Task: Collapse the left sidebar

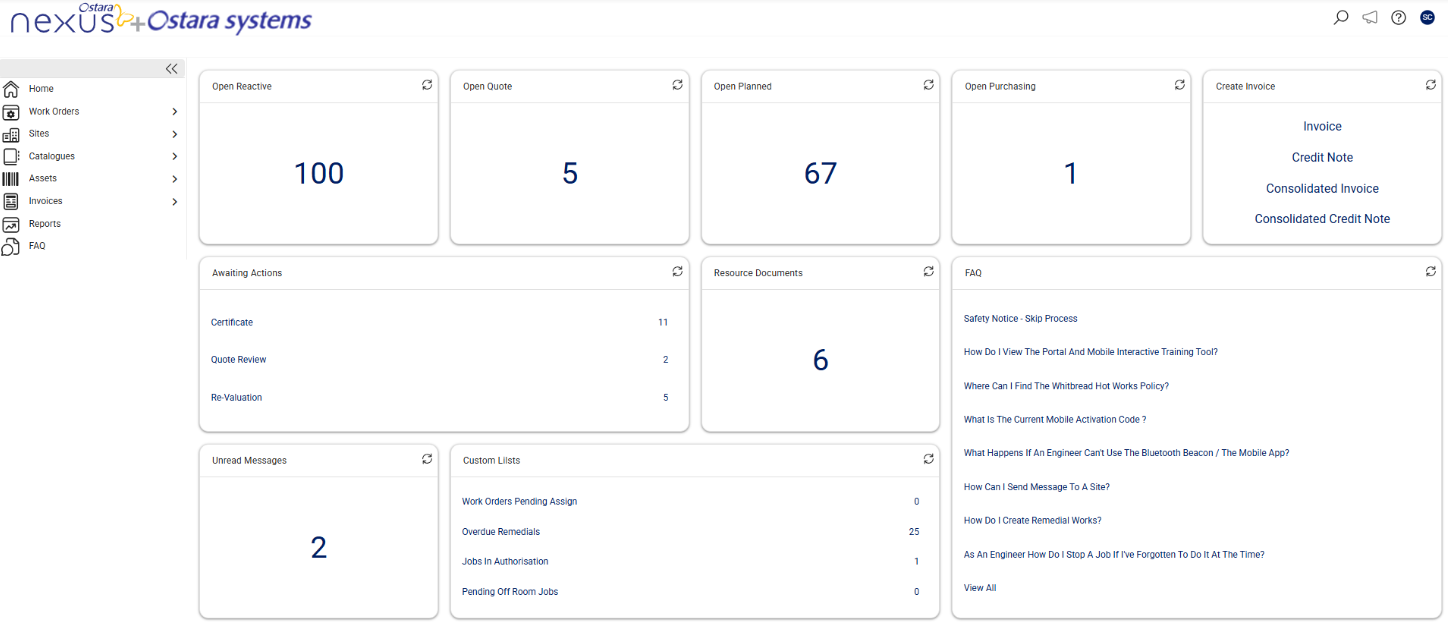Action: [x=171, y=68]
